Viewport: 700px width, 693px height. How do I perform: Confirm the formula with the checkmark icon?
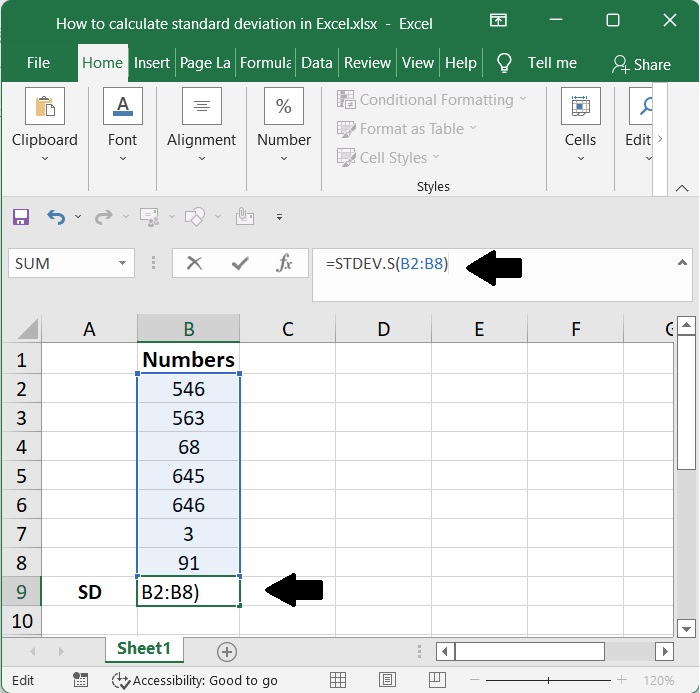(240, 263)
